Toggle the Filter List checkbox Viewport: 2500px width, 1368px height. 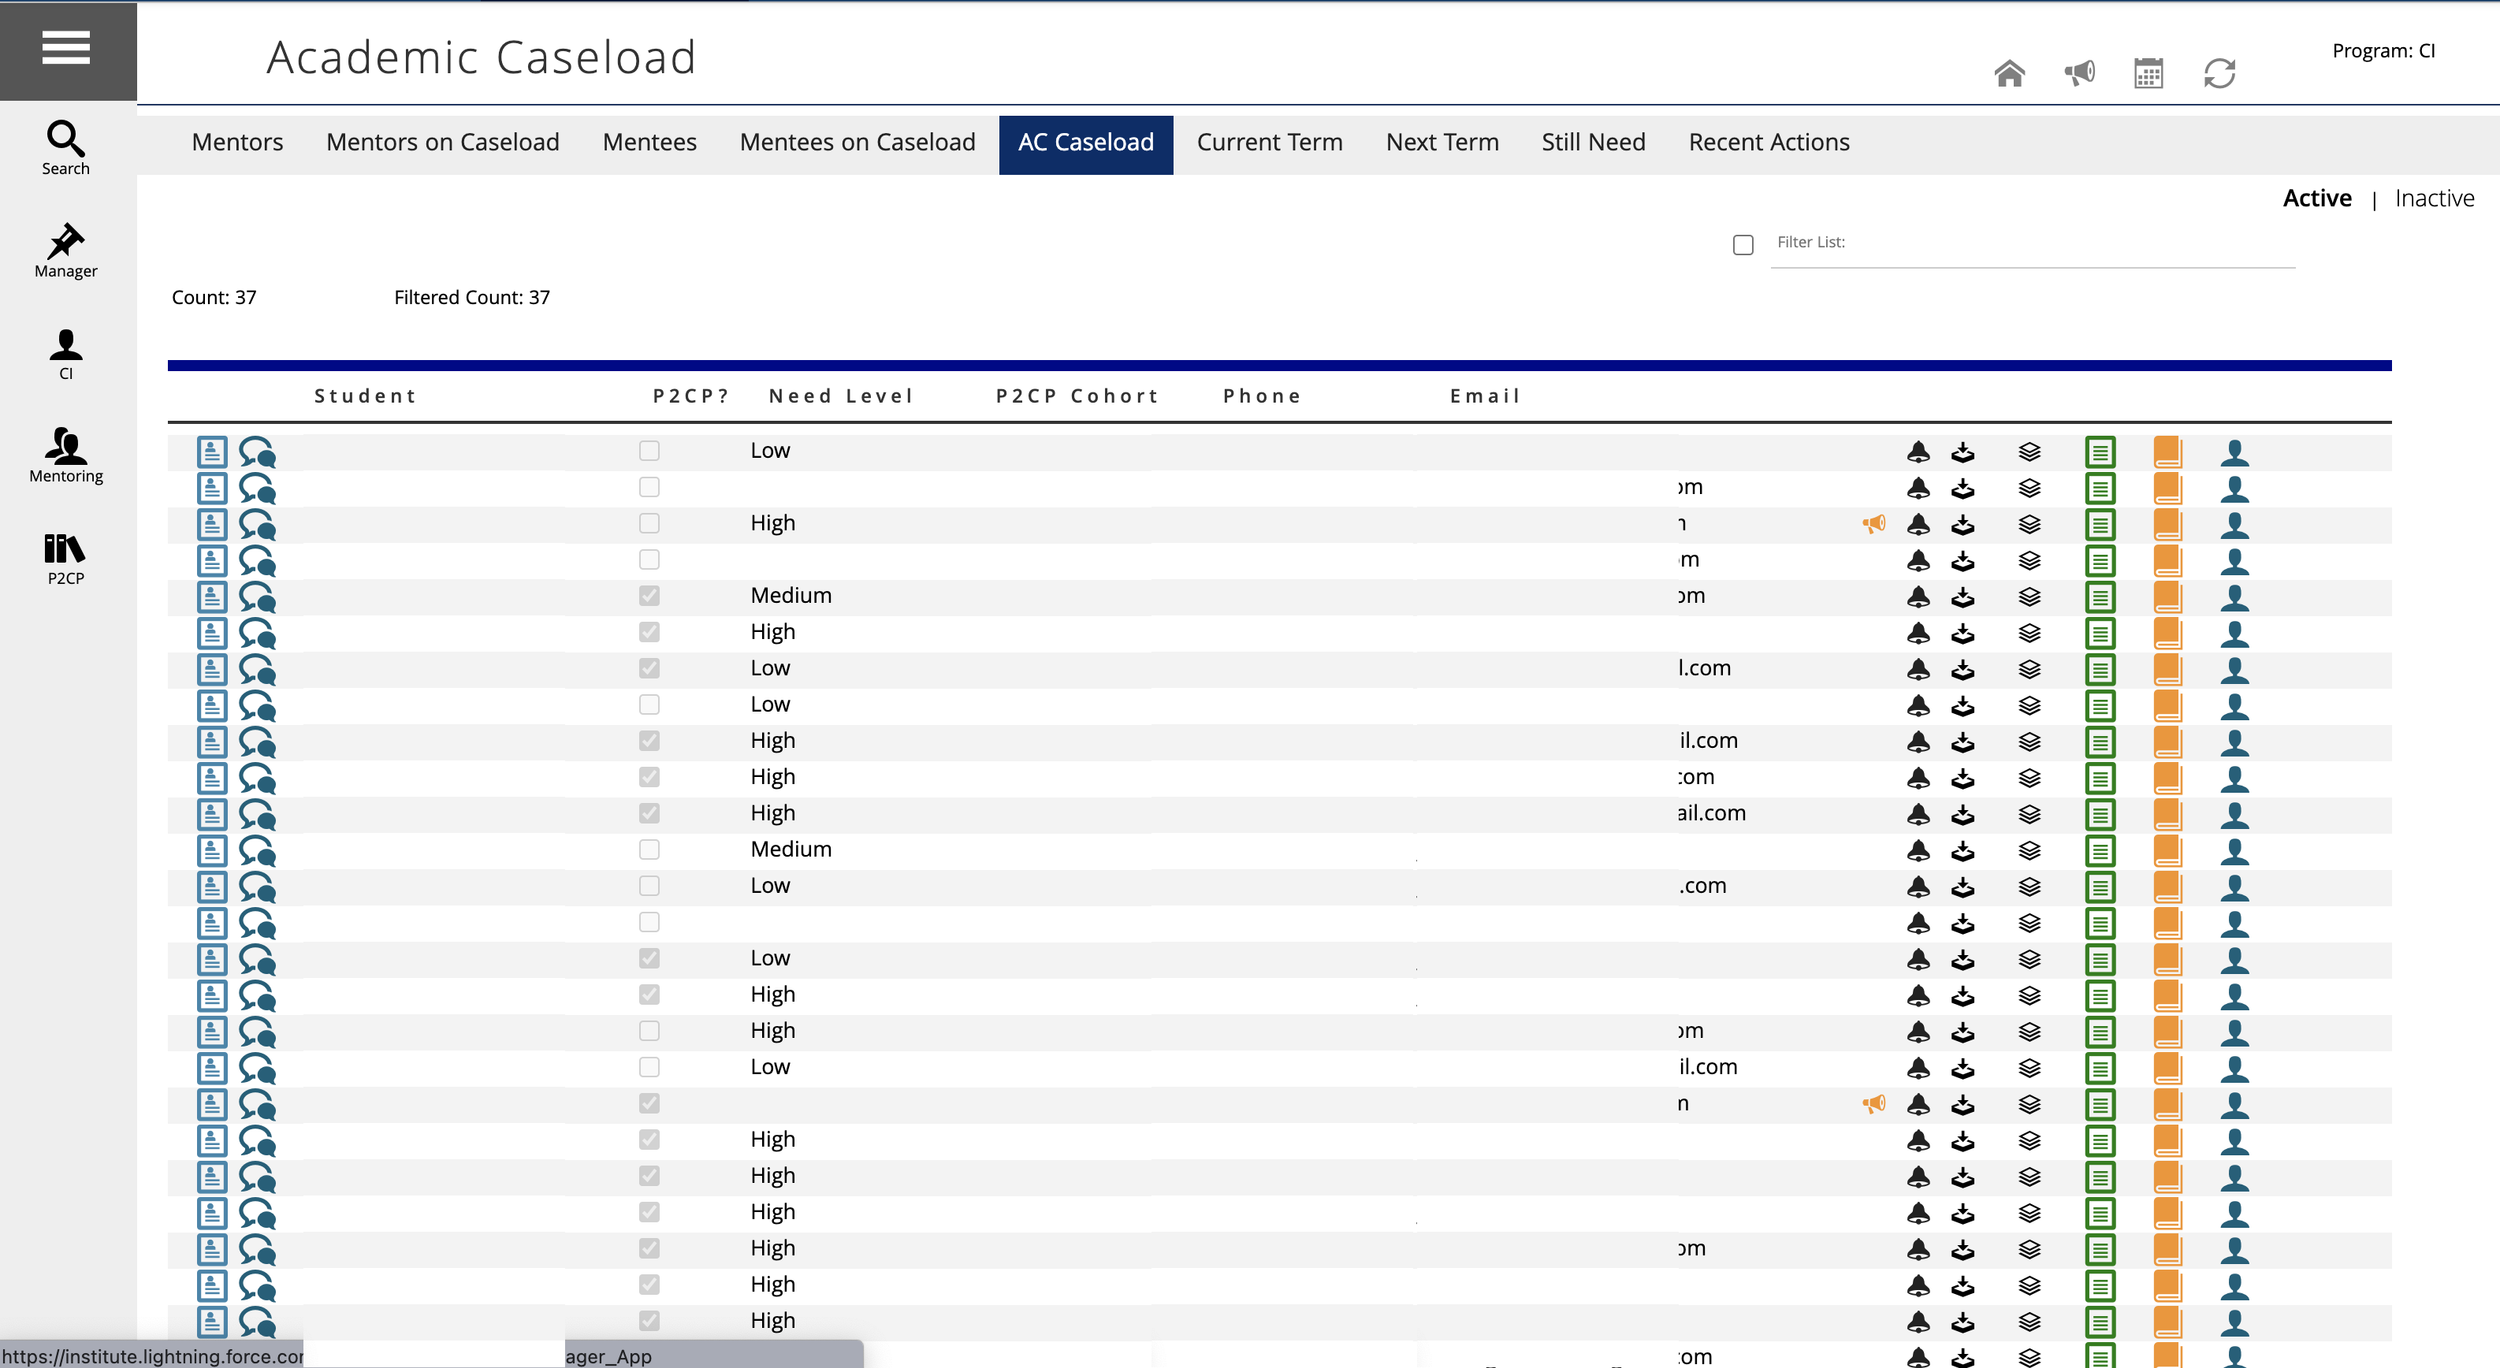tap(1743, 245)
